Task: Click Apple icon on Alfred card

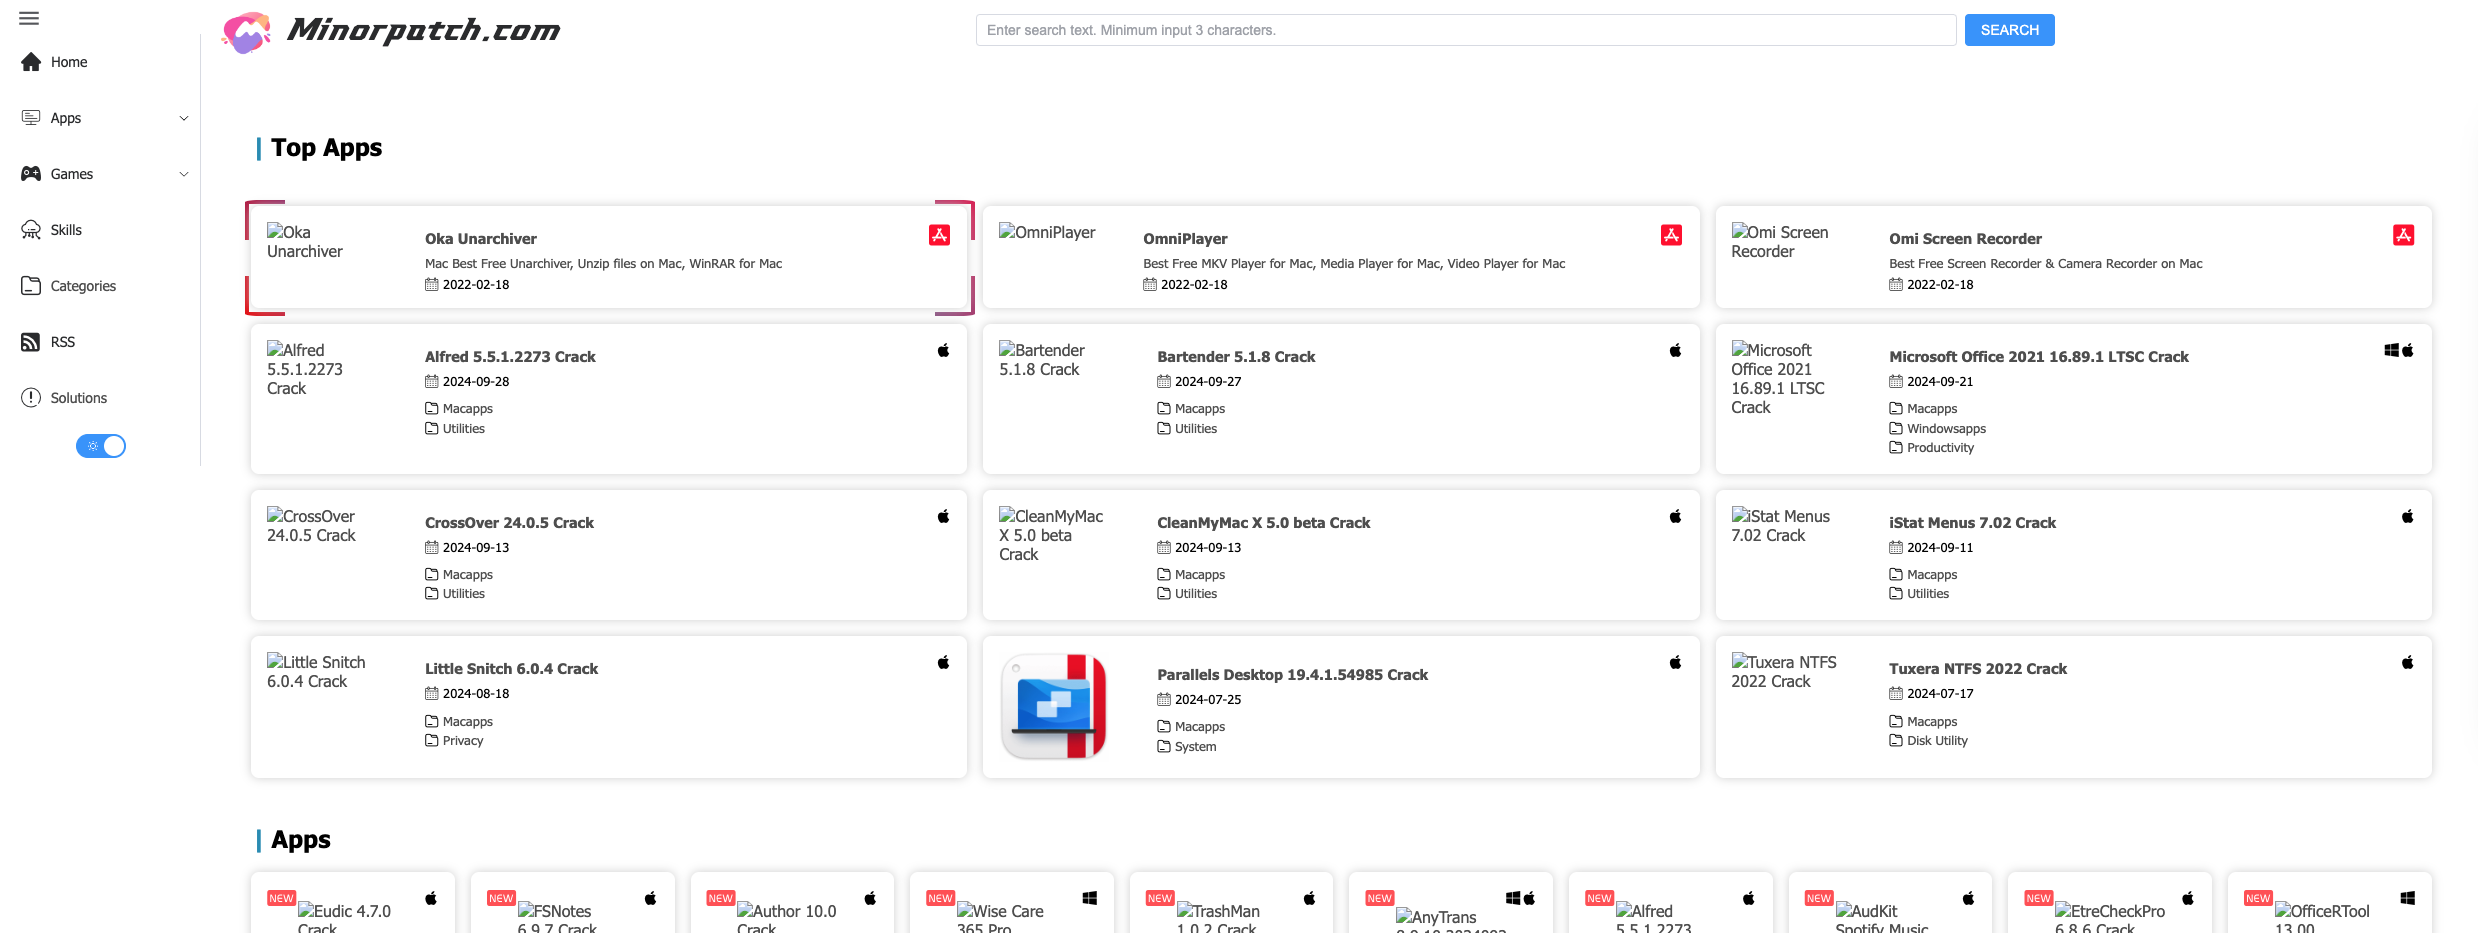Action: (943, 350)
